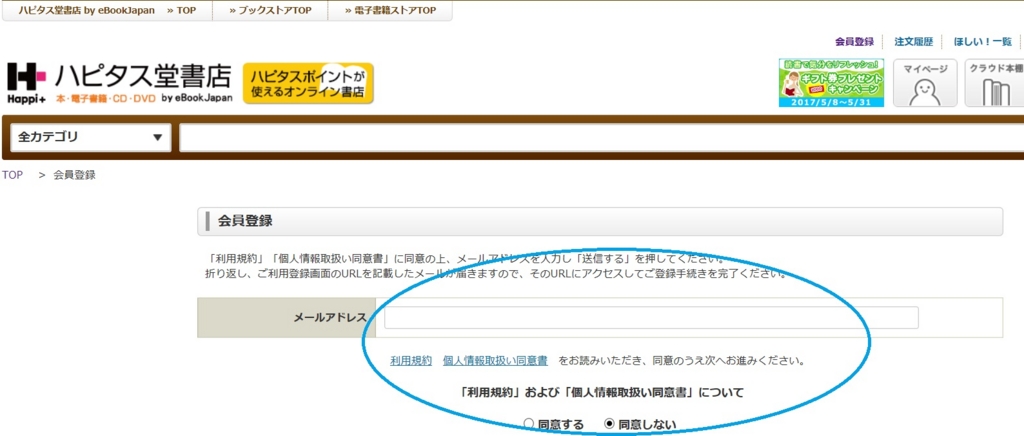Open the クラウド本棚 bookshelf icon

(994, 83)
